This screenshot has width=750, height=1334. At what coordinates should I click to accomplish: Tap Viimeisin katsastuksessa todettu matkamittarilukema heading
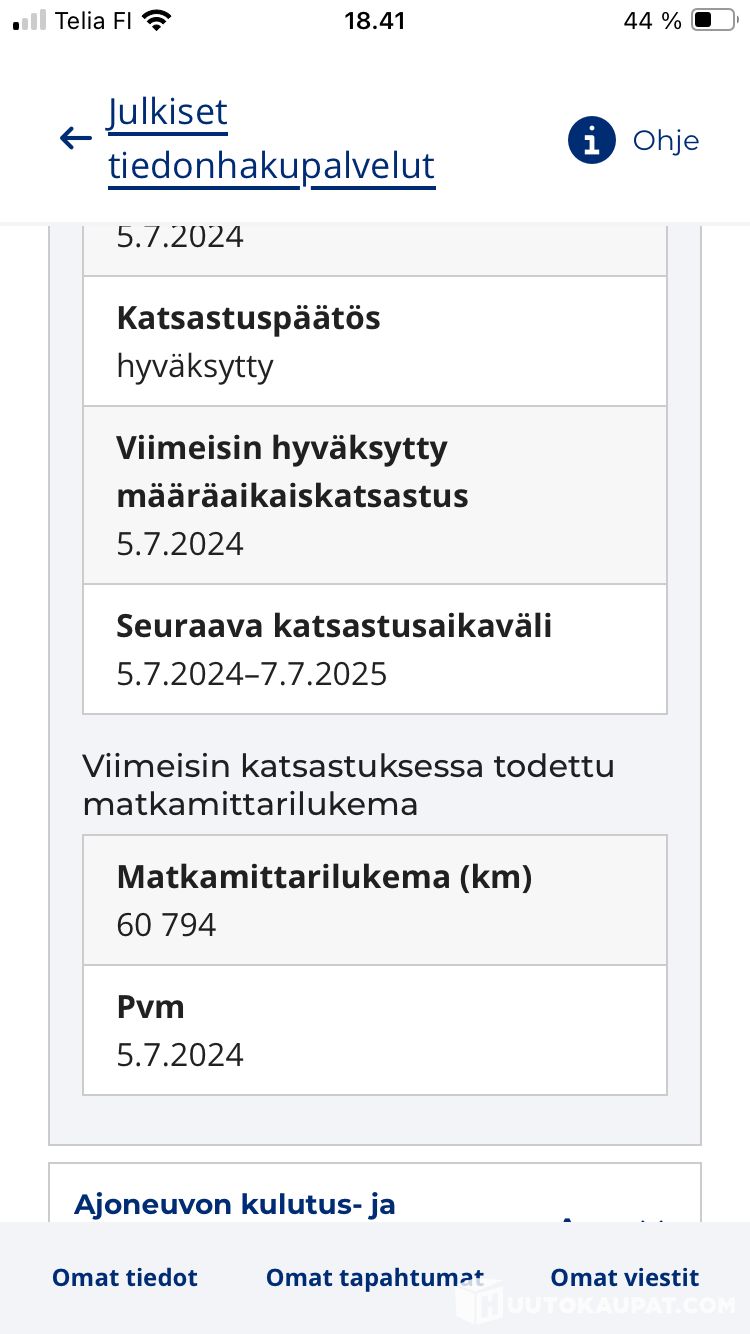348,784
